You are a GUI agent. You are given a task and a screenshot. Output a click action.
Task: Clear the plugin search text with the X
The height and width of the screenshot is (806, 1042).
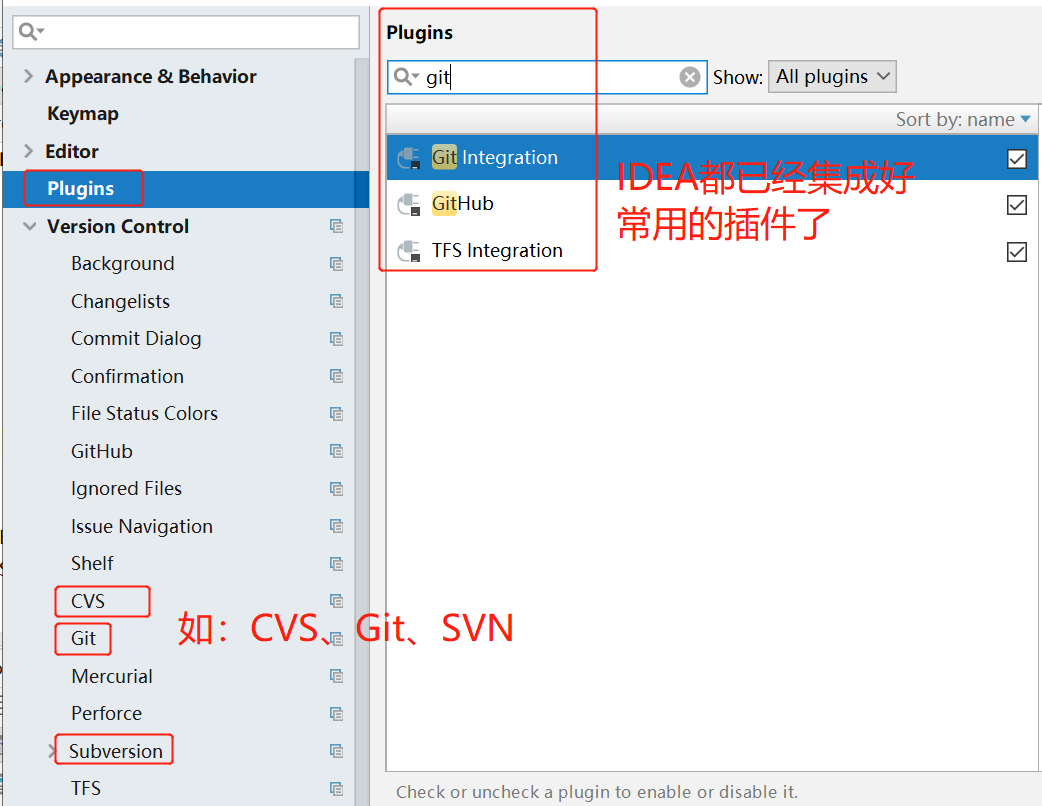pyautogui.click(x=690, y=77)
